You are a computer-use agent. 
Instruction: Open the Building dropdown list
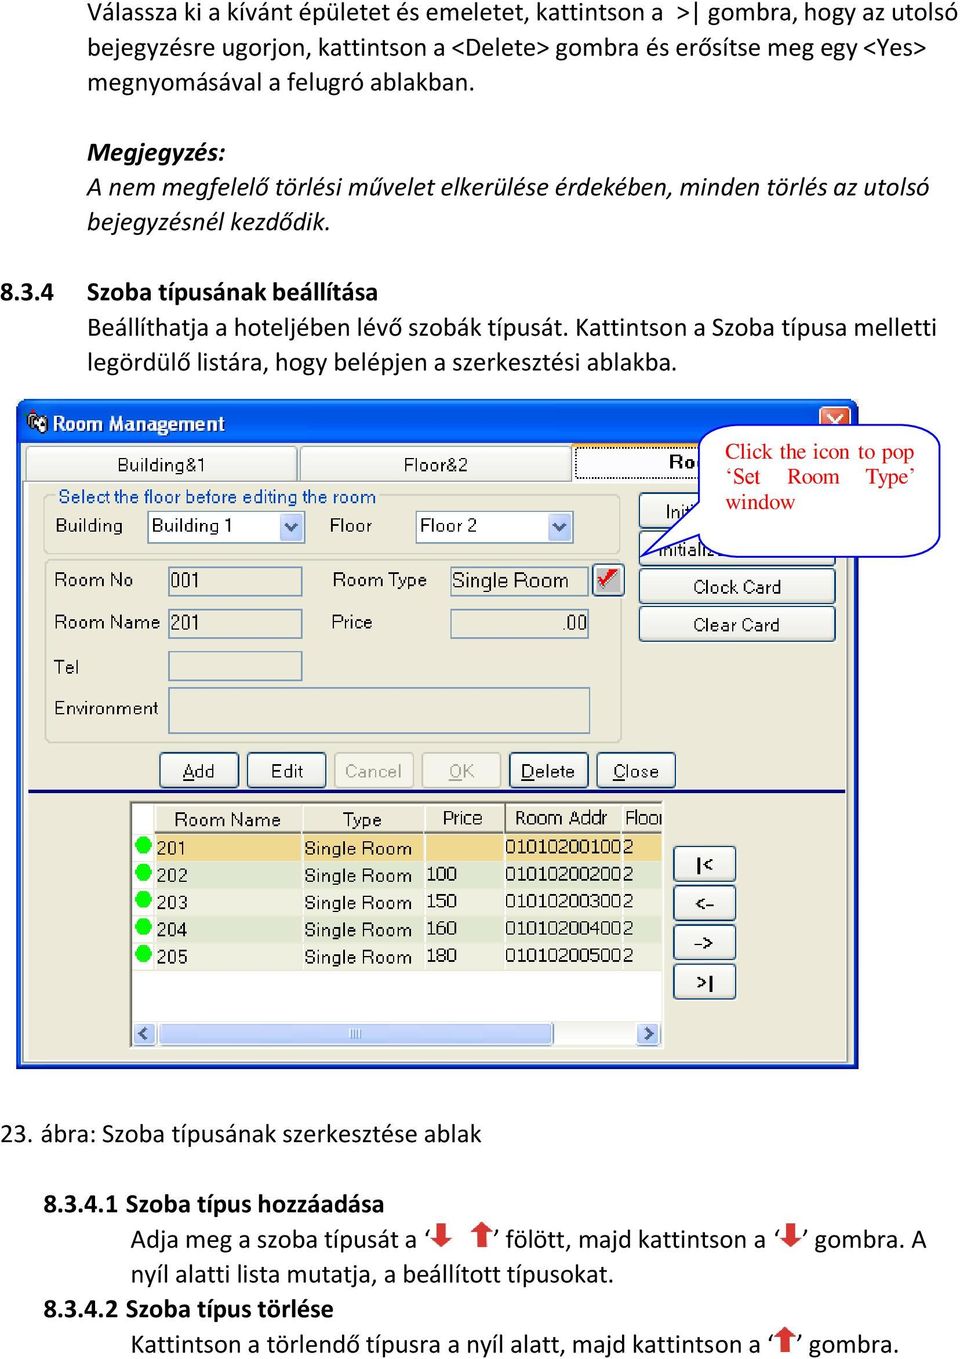291,526
